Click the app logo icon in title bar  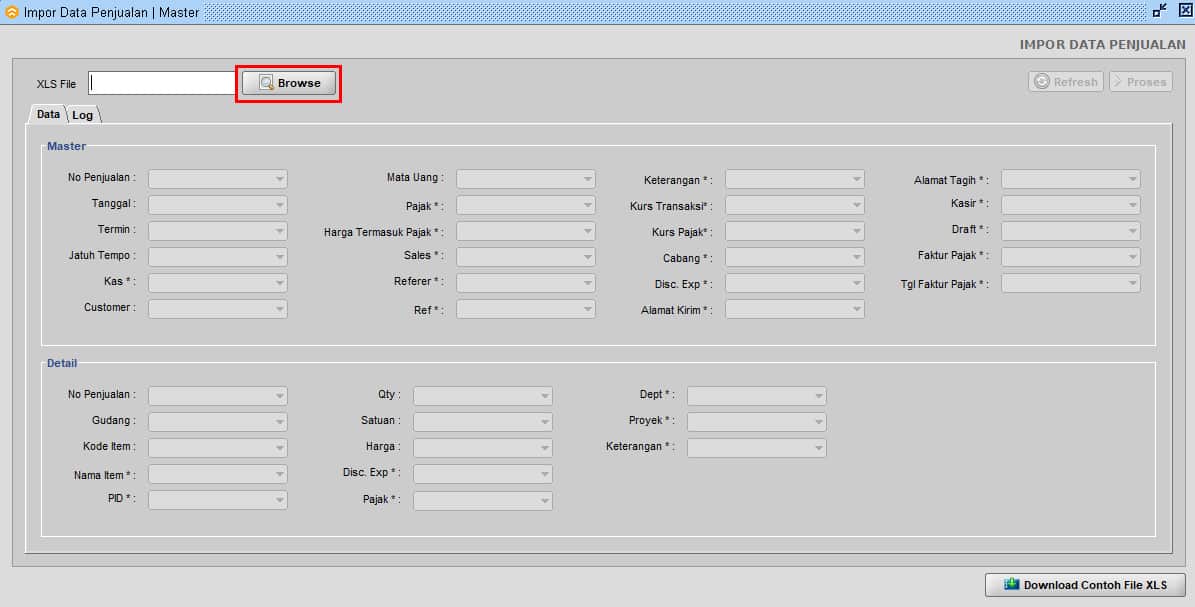point(11,12)
